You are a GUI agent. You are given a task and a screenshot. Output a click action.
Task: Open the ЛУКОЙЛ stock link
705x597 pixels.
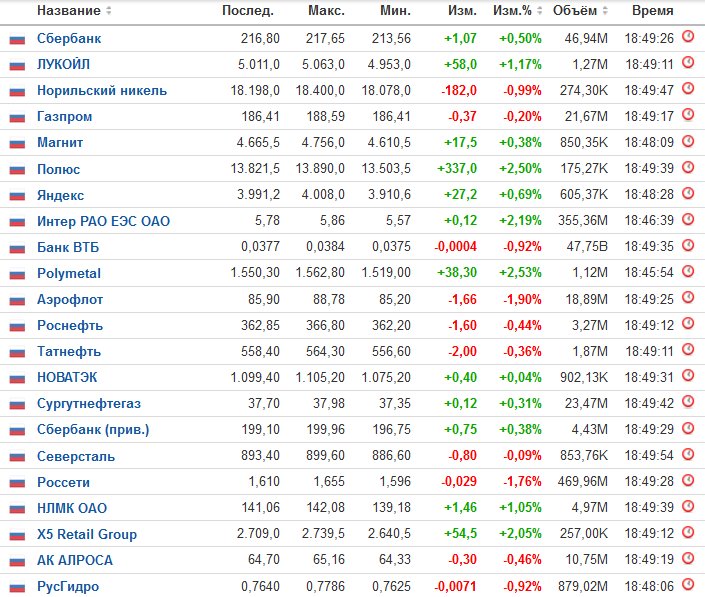pyautogui.click(x=63, y=64)
